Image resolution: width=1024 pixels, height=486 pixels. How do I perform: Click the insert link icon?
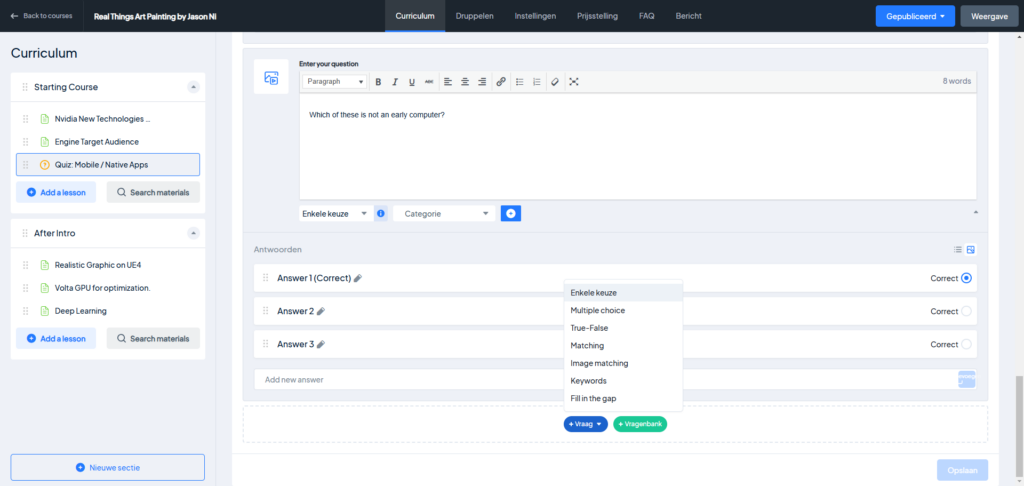(x=501, y=82)
